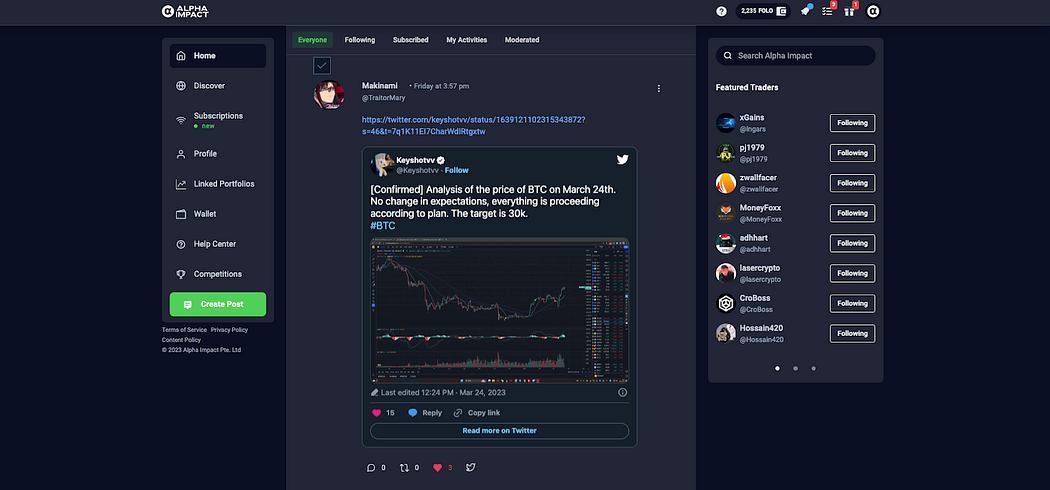Open the gift rewards icon in header

(x=849, y=11)
